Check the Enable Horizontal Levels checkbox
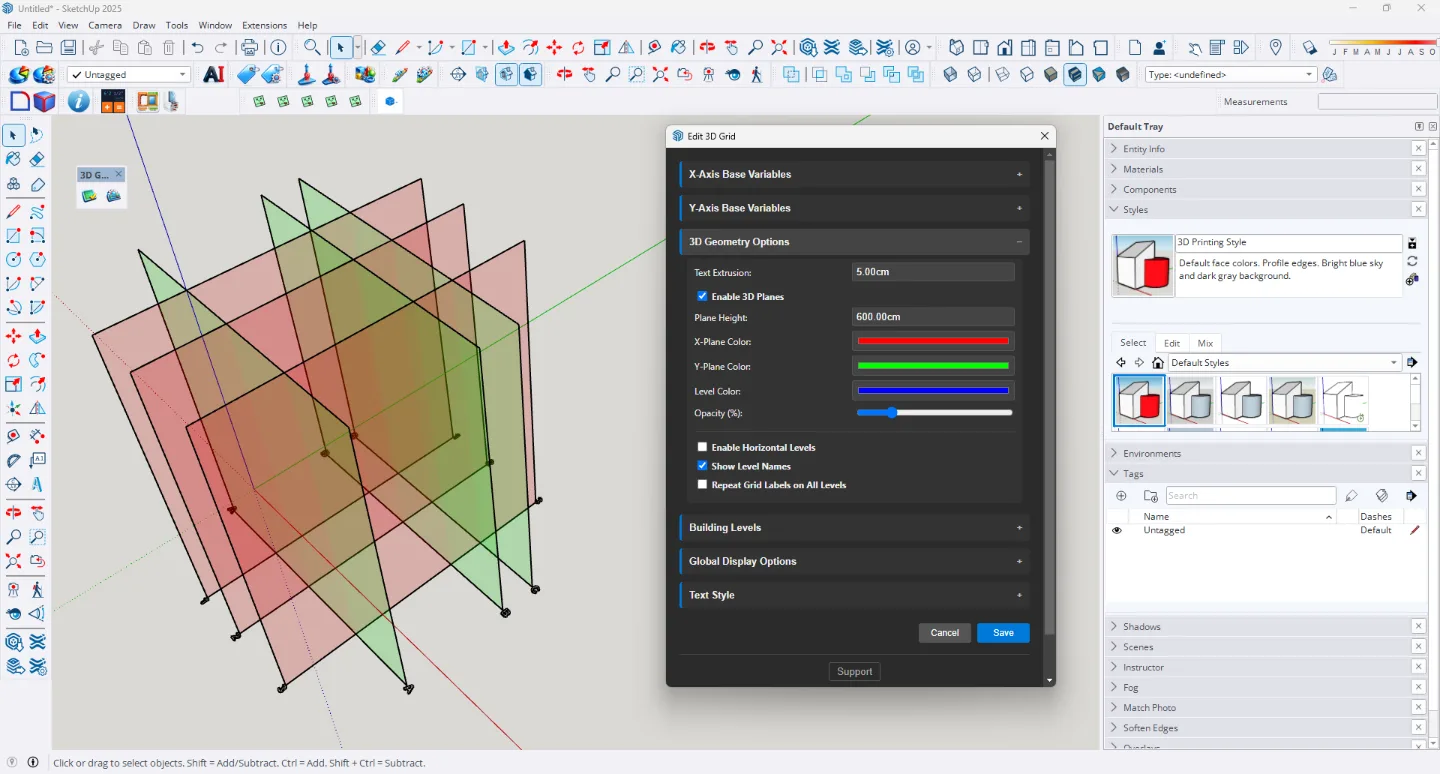This screenshot has height=774, width=1440. coord(702,447)
